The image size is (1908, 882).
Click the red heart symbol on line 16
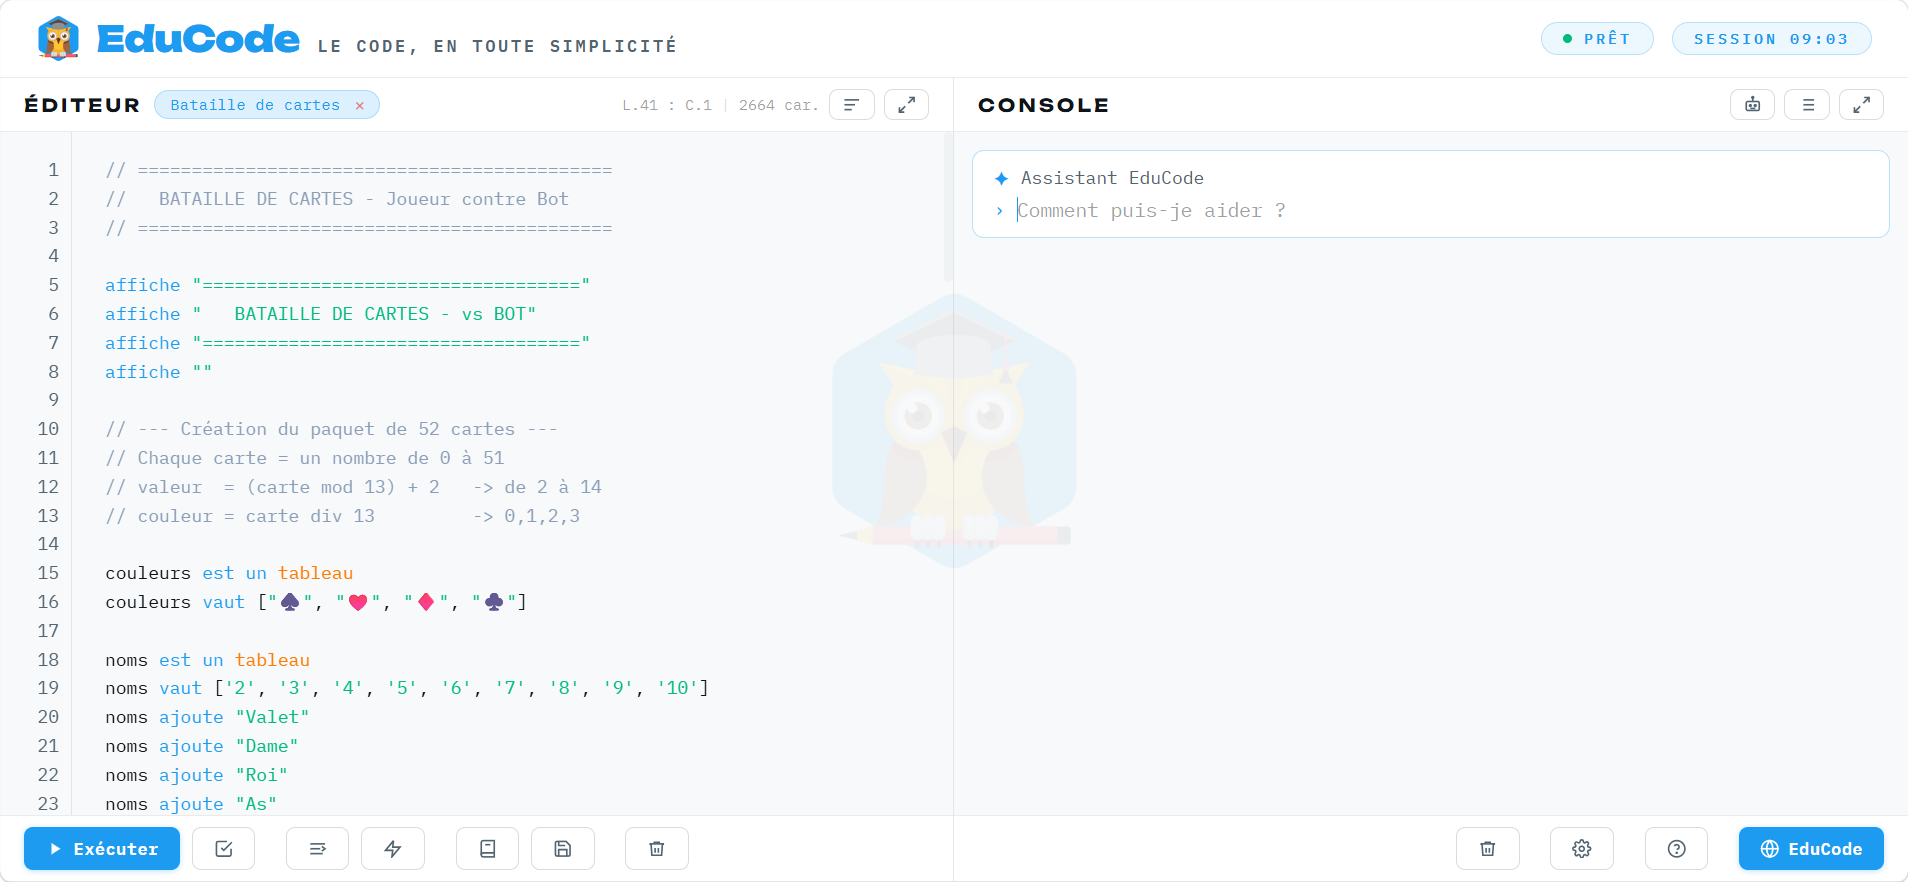[358, 602]
